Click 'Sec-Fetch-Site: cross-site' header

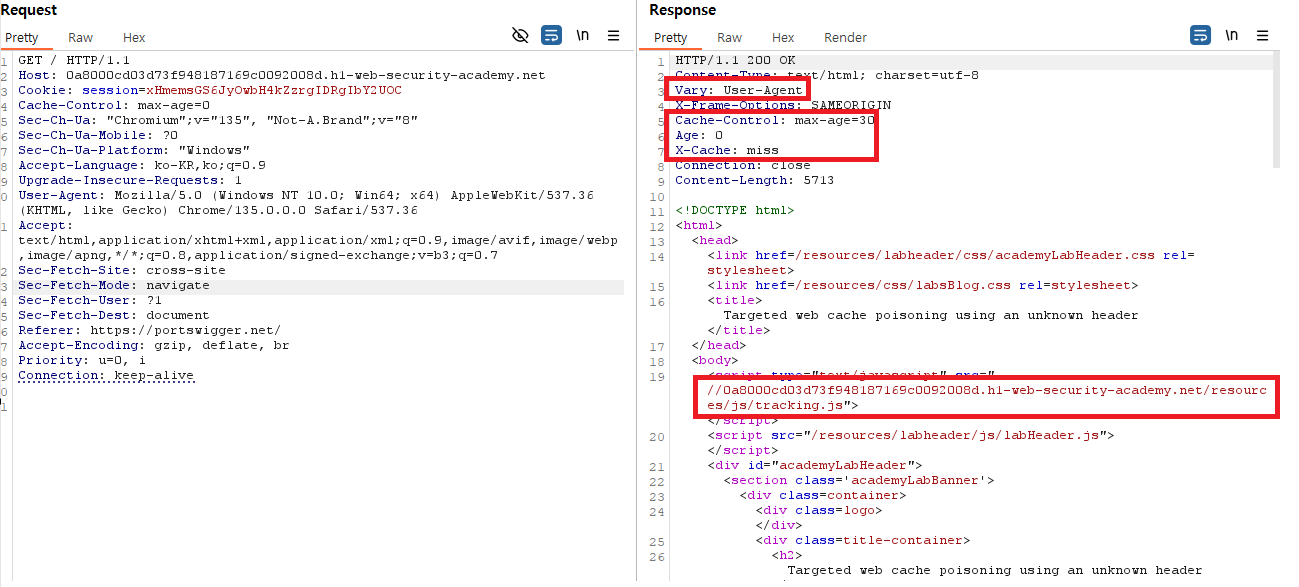[122, 270]
